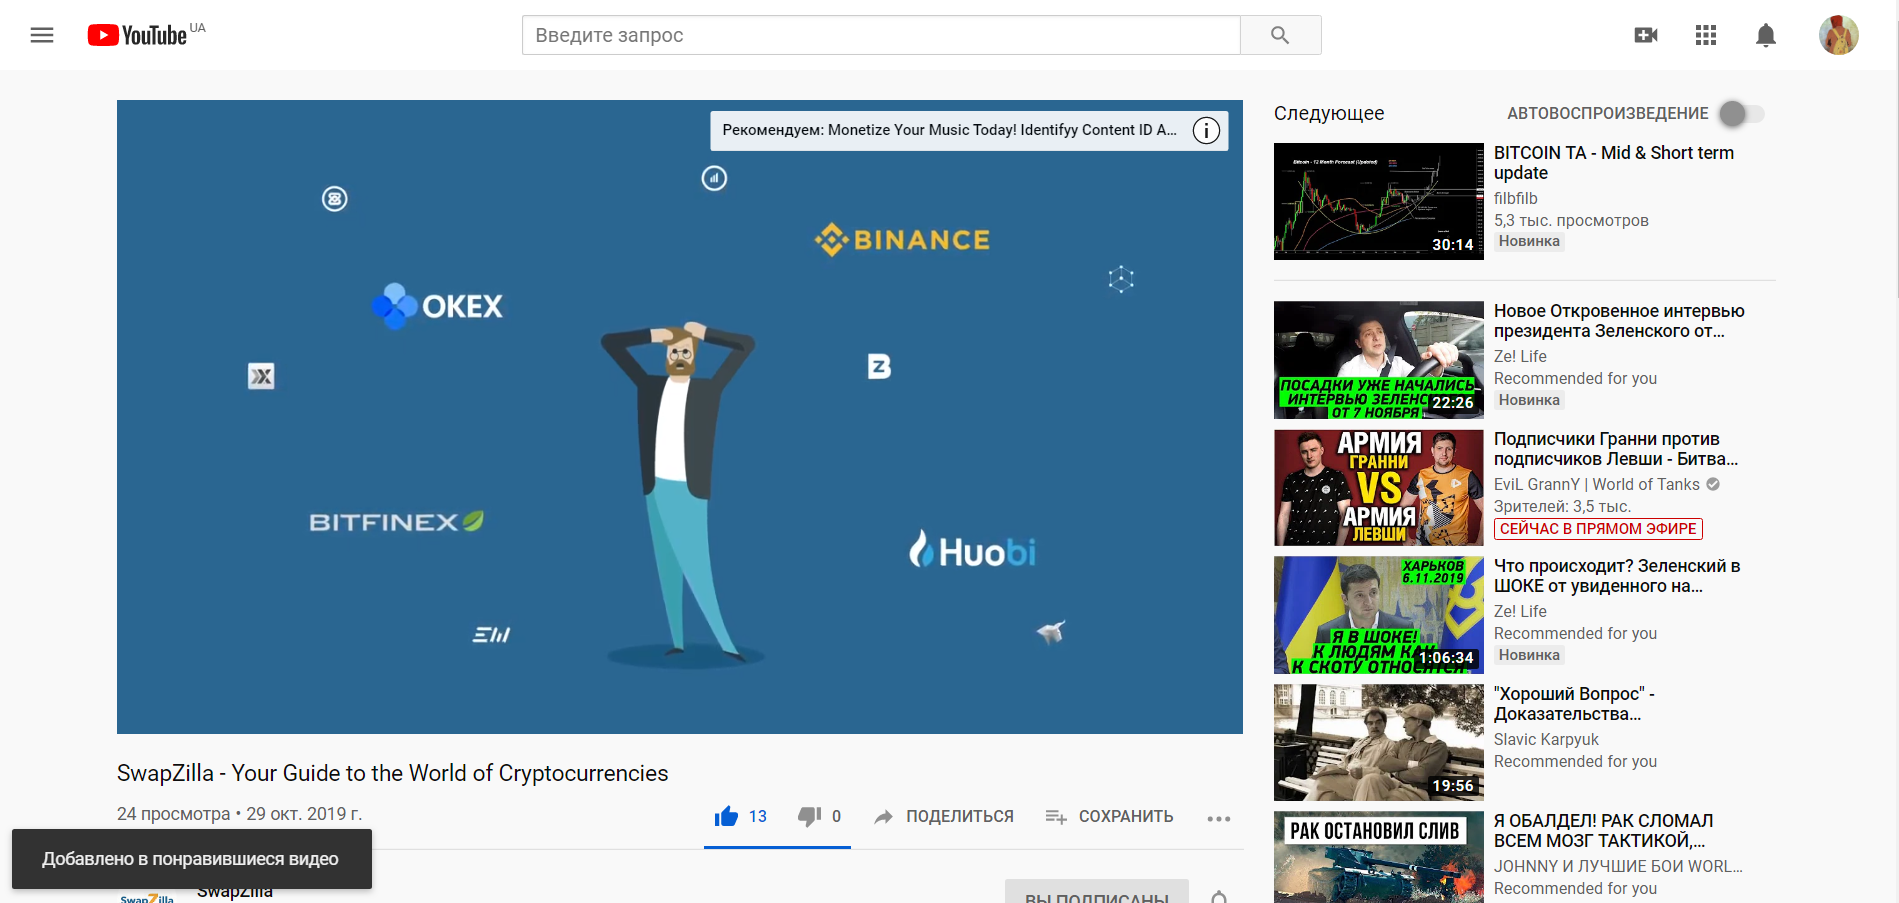Click the SwapZilla video title text
This screenshot has height=903, width=1899.
click(392, 773)
